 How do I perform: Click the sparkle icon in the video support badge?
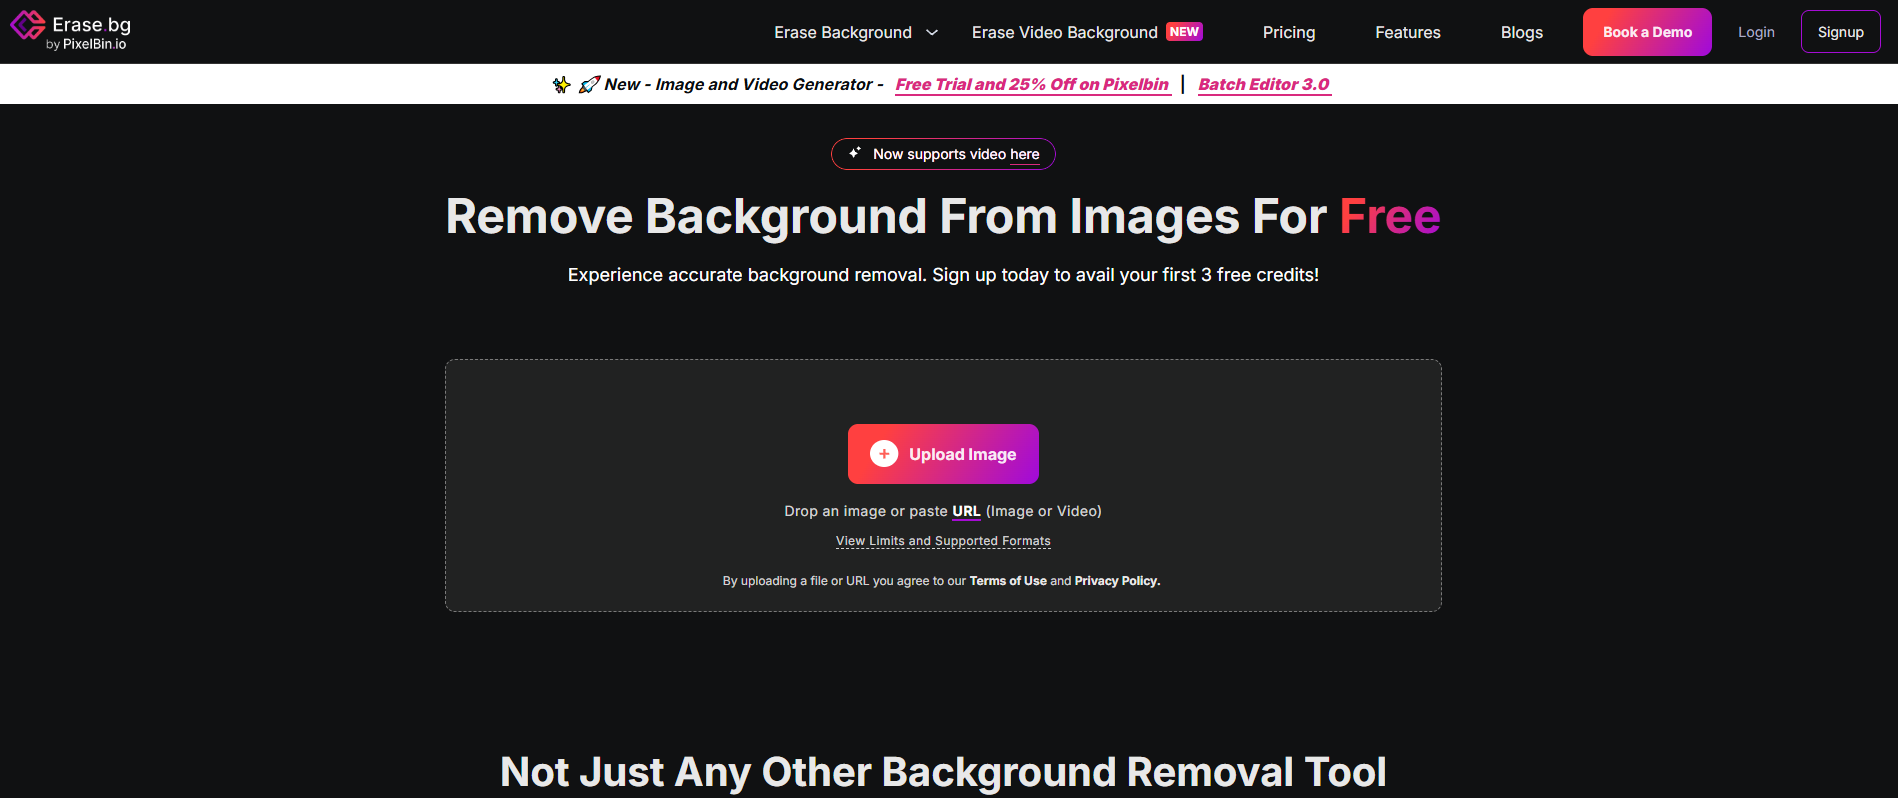(855, 153)
